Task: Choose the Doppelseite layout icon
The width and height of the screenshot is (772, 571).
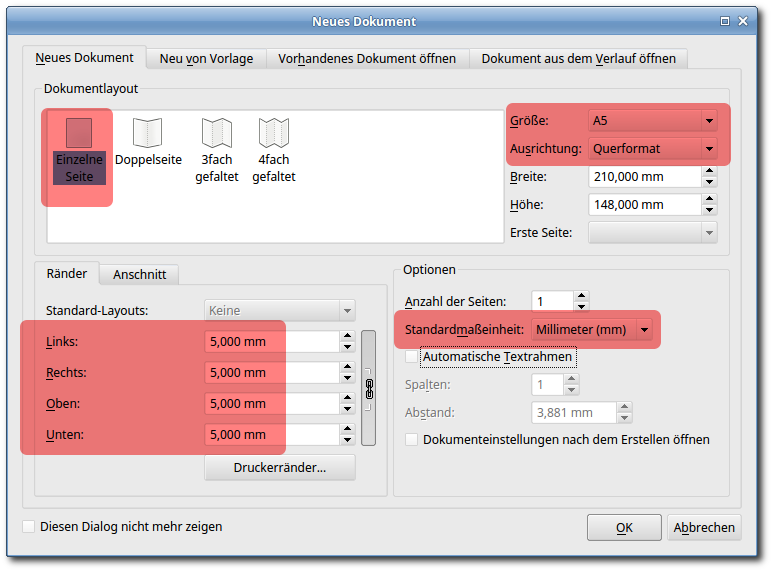Action: click(x=147, y=134)
